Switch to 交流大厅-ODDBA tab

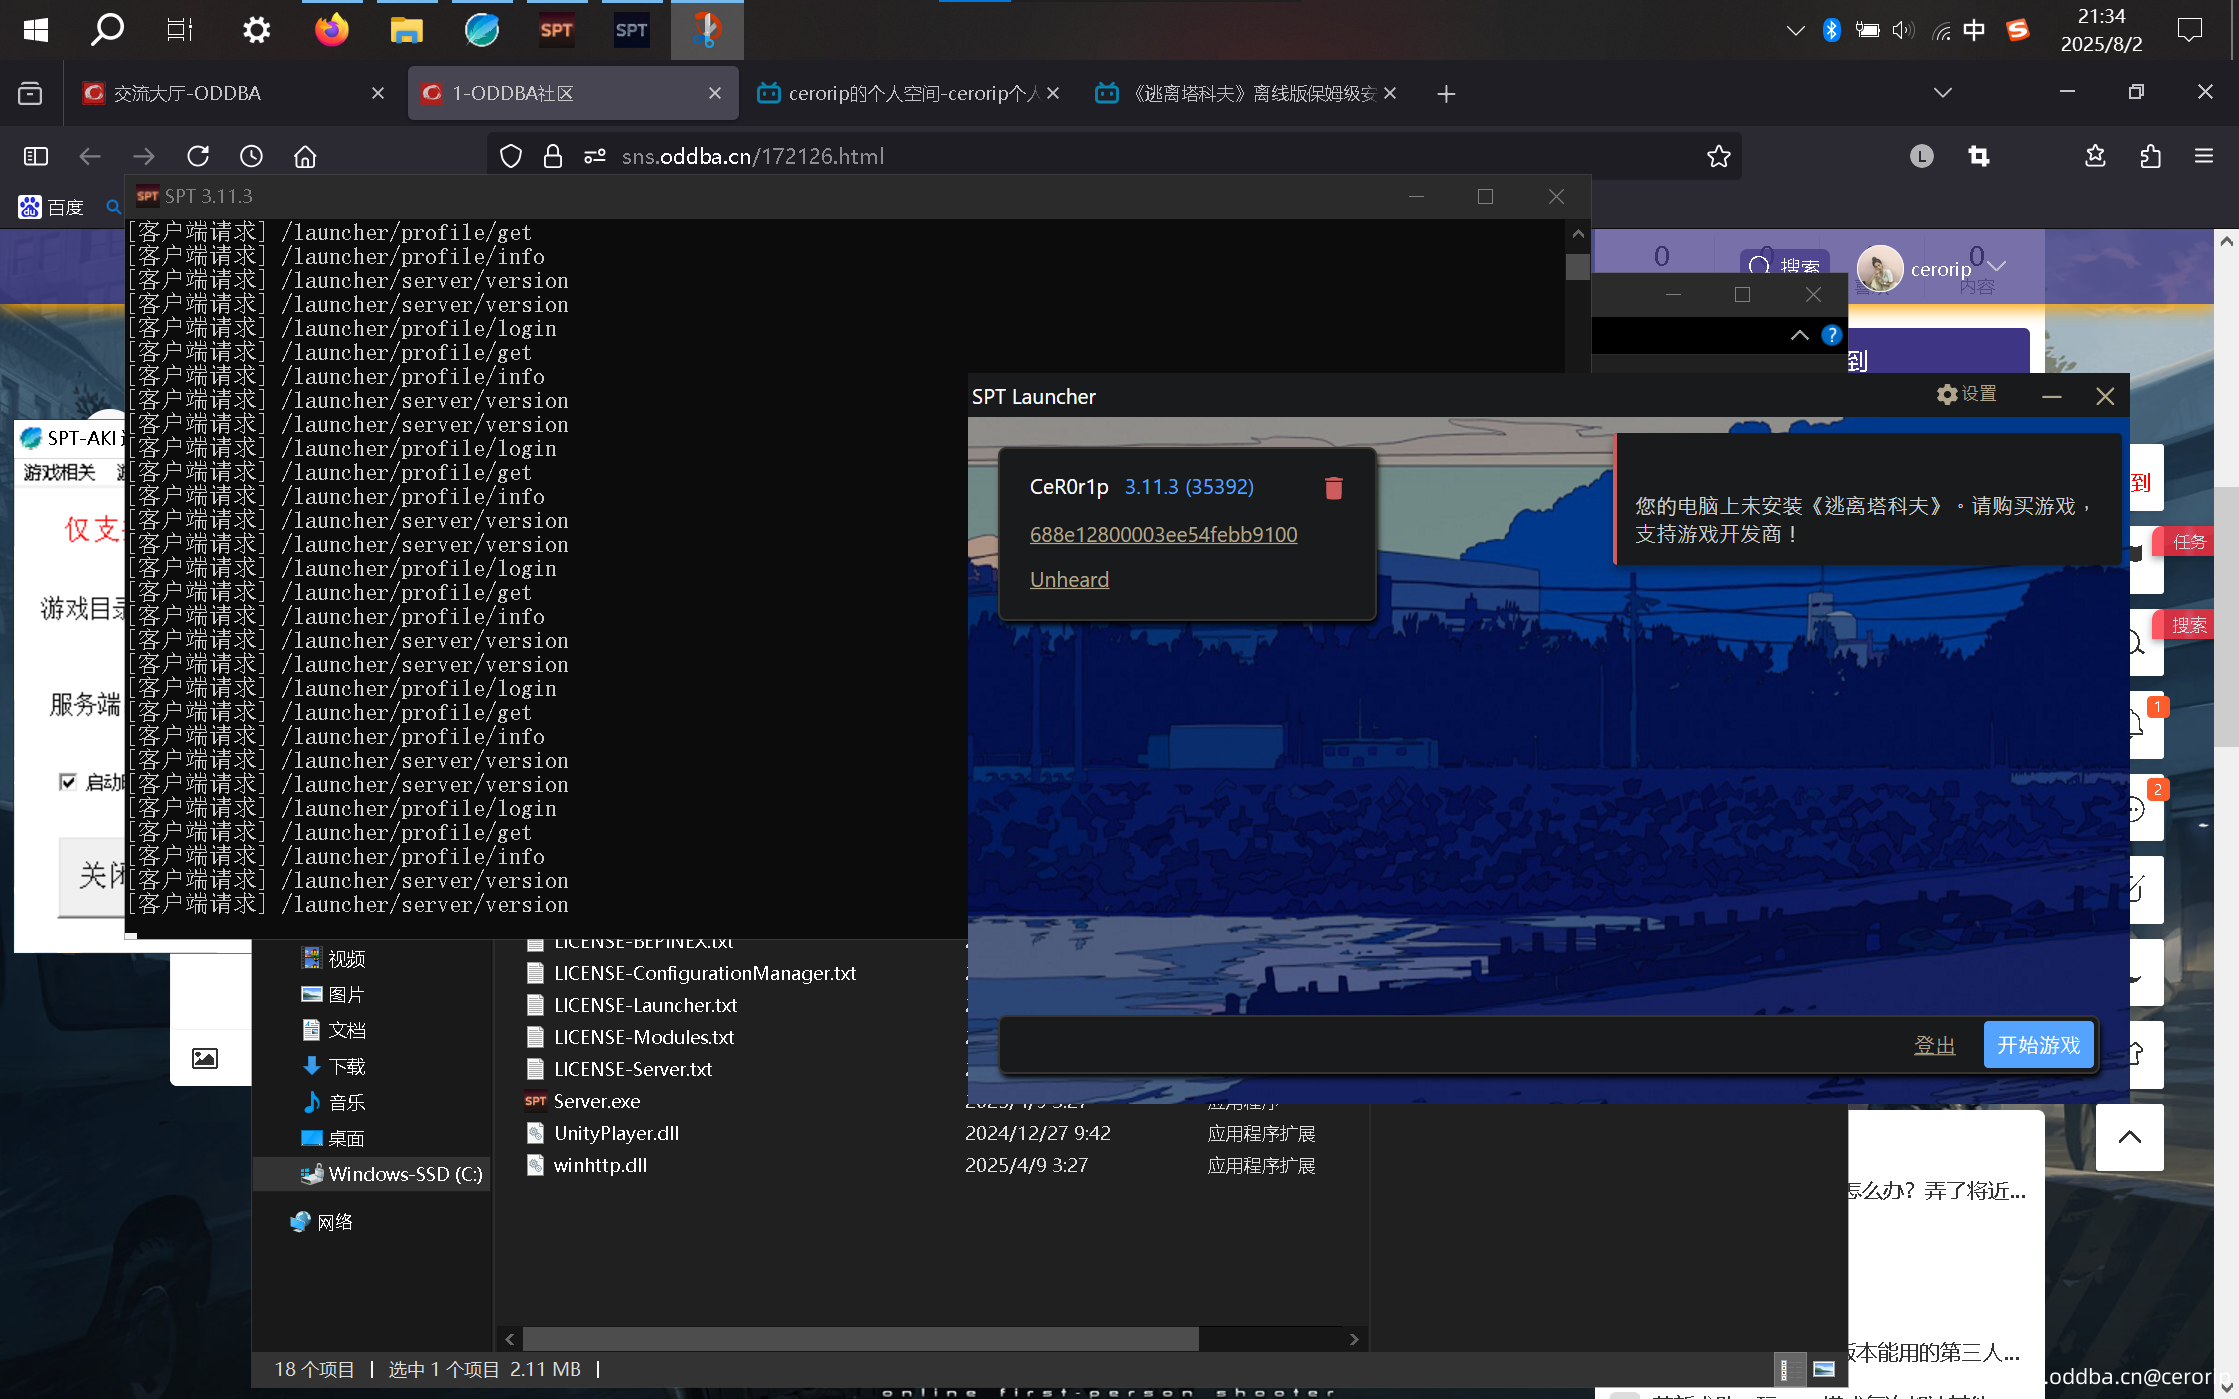click(x=233, y=93)
